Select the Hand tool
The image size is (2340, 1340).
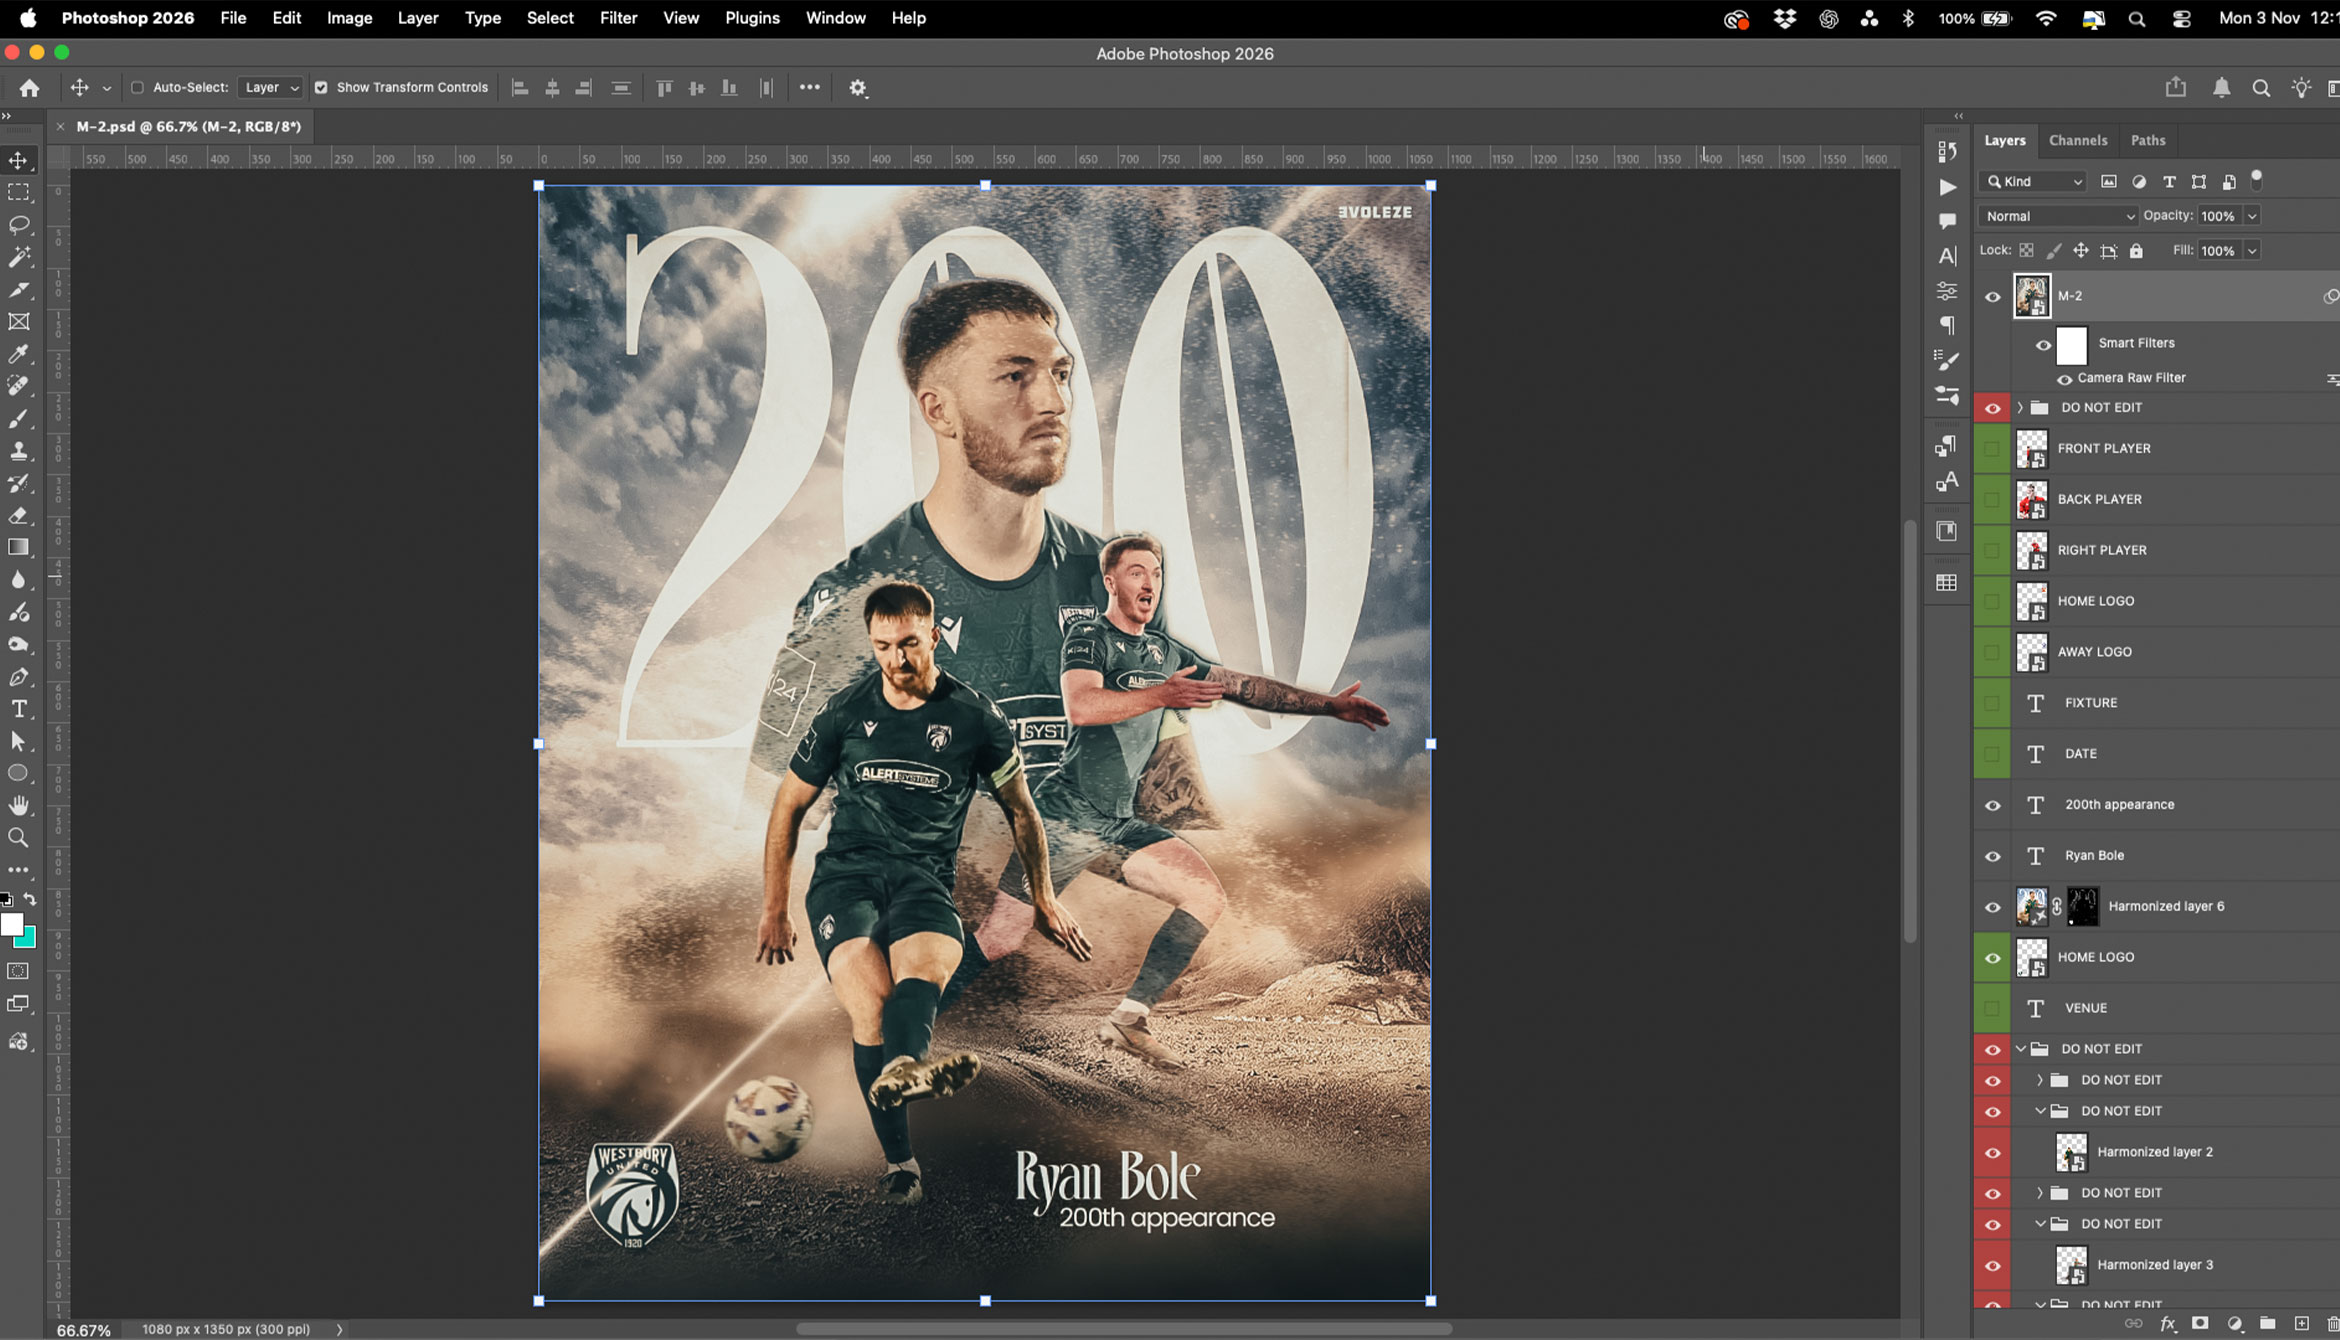point(19,806)
